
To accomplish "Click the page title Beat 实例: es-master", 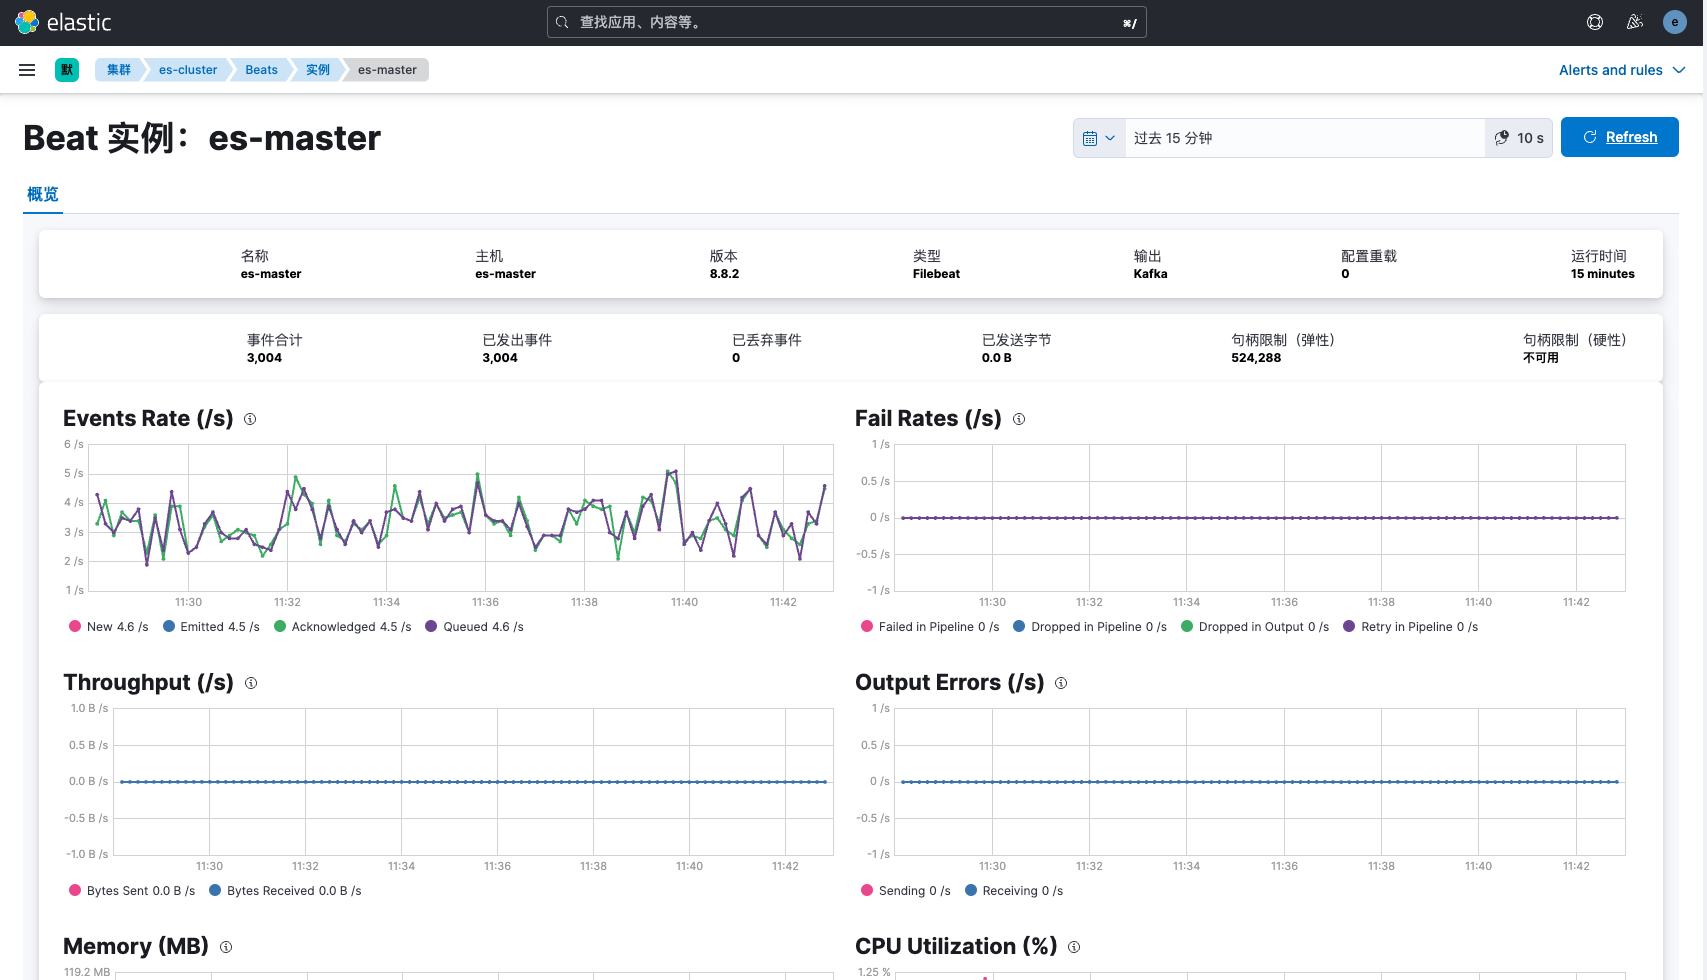I will 202,138.
